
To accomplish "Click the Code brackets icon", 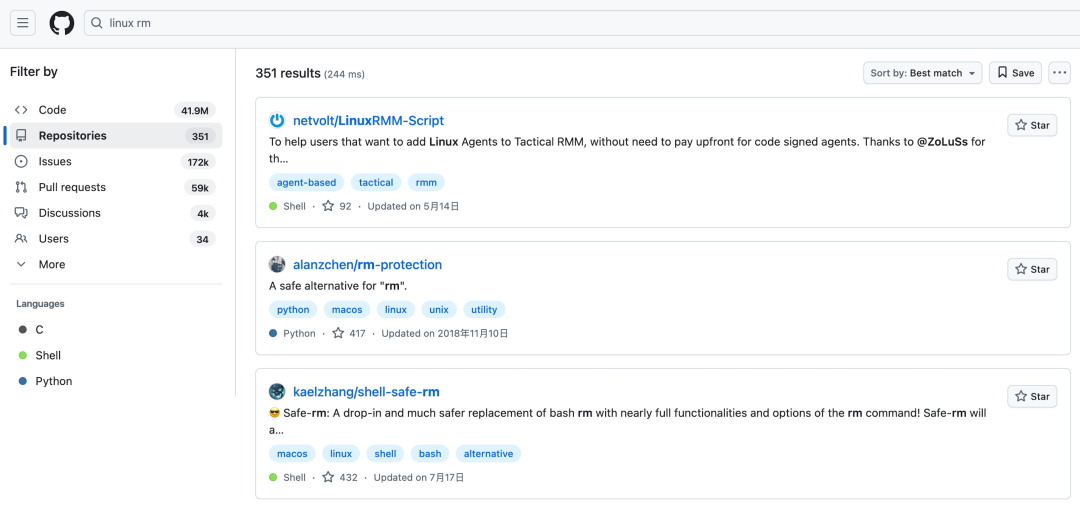I will pyautogui.click(x=21, y=110).
